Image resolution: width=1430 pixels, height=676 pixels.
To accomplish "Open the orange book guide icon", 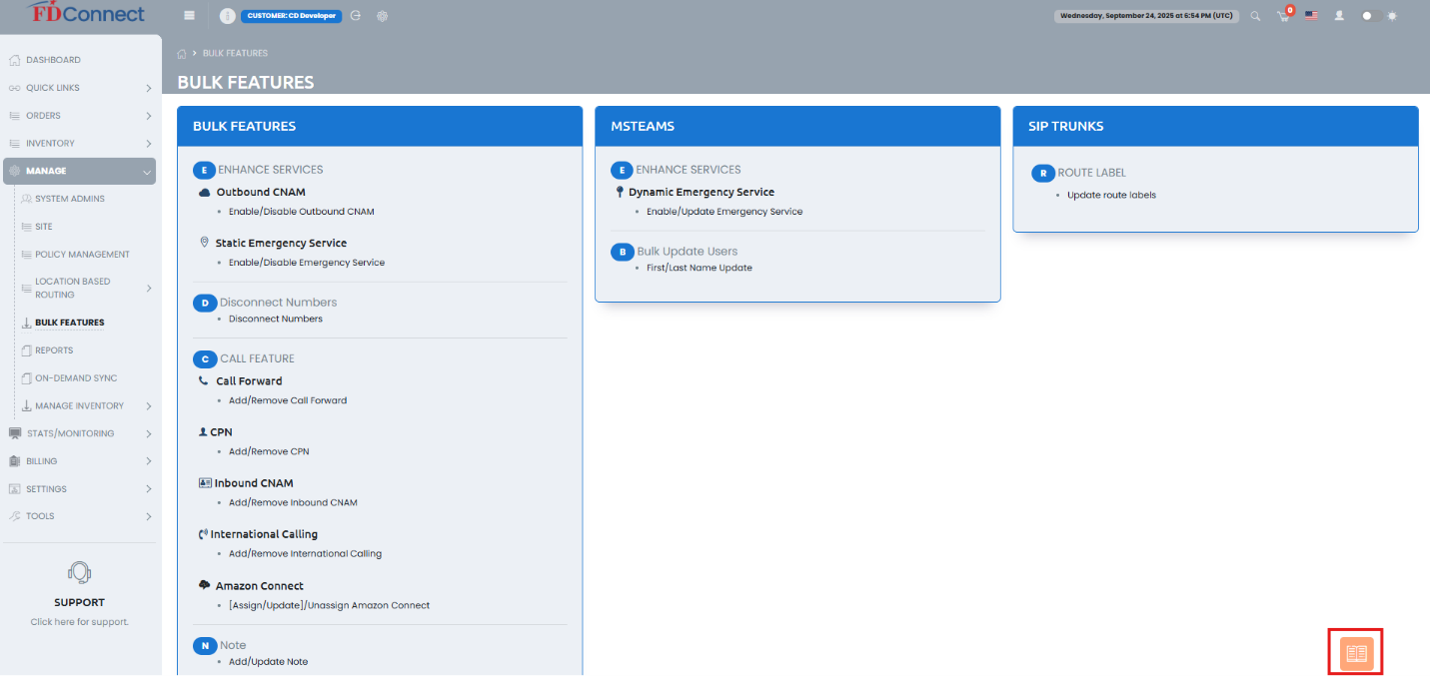I will pos(1356,653).
